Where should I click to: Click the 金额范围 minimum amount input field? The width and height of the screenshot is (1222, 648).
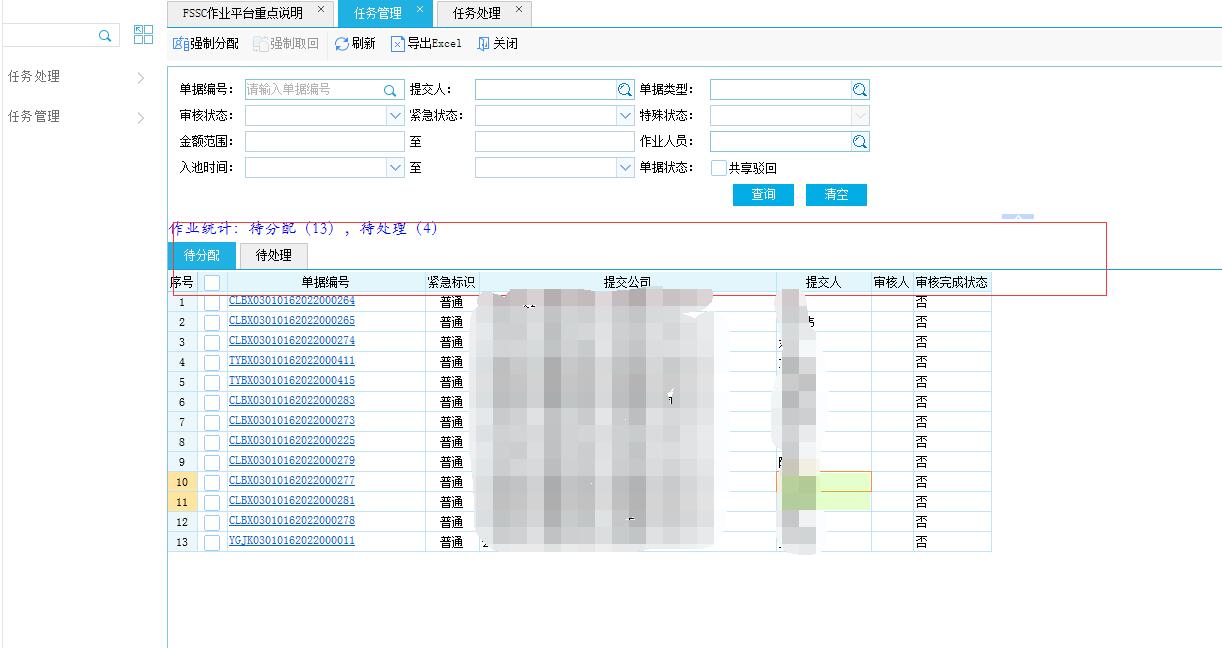click(324, 142)
